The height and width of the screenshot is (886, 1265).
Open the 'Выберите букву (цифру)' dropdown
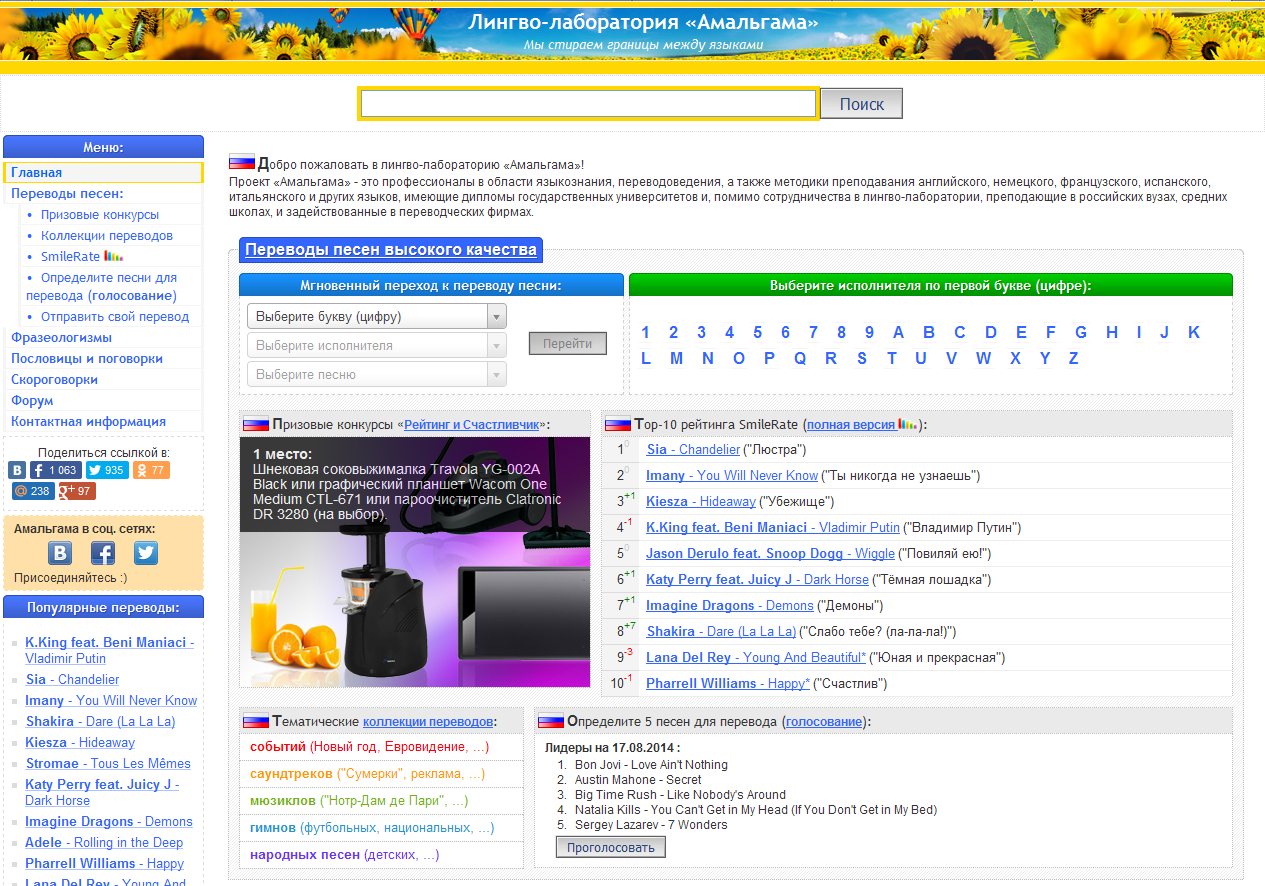coord(376,317)
